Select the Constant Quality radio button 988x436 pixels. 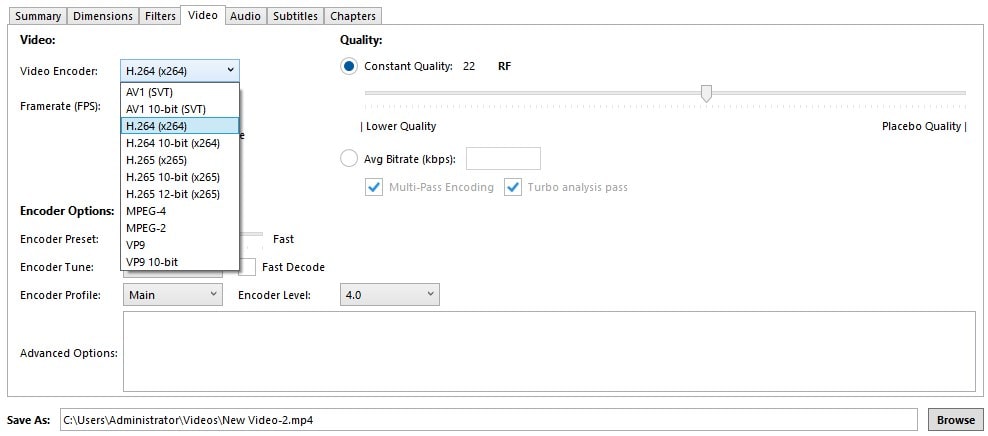[349, 66]
